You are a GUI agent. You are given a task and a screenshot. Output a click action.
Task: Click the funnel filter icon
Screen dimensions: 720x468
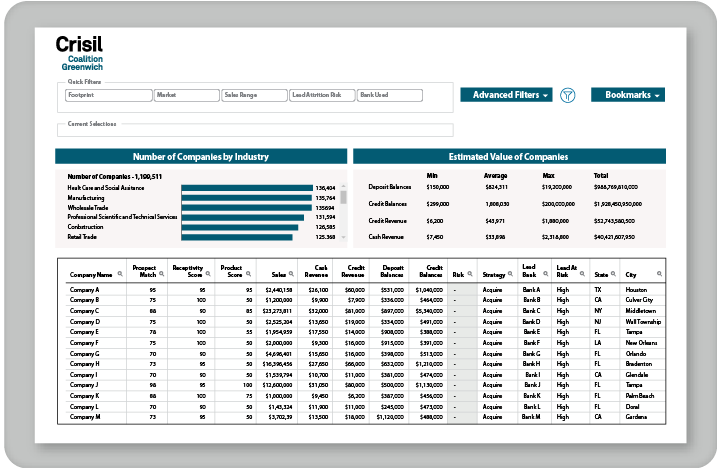[x=568, y=96]
